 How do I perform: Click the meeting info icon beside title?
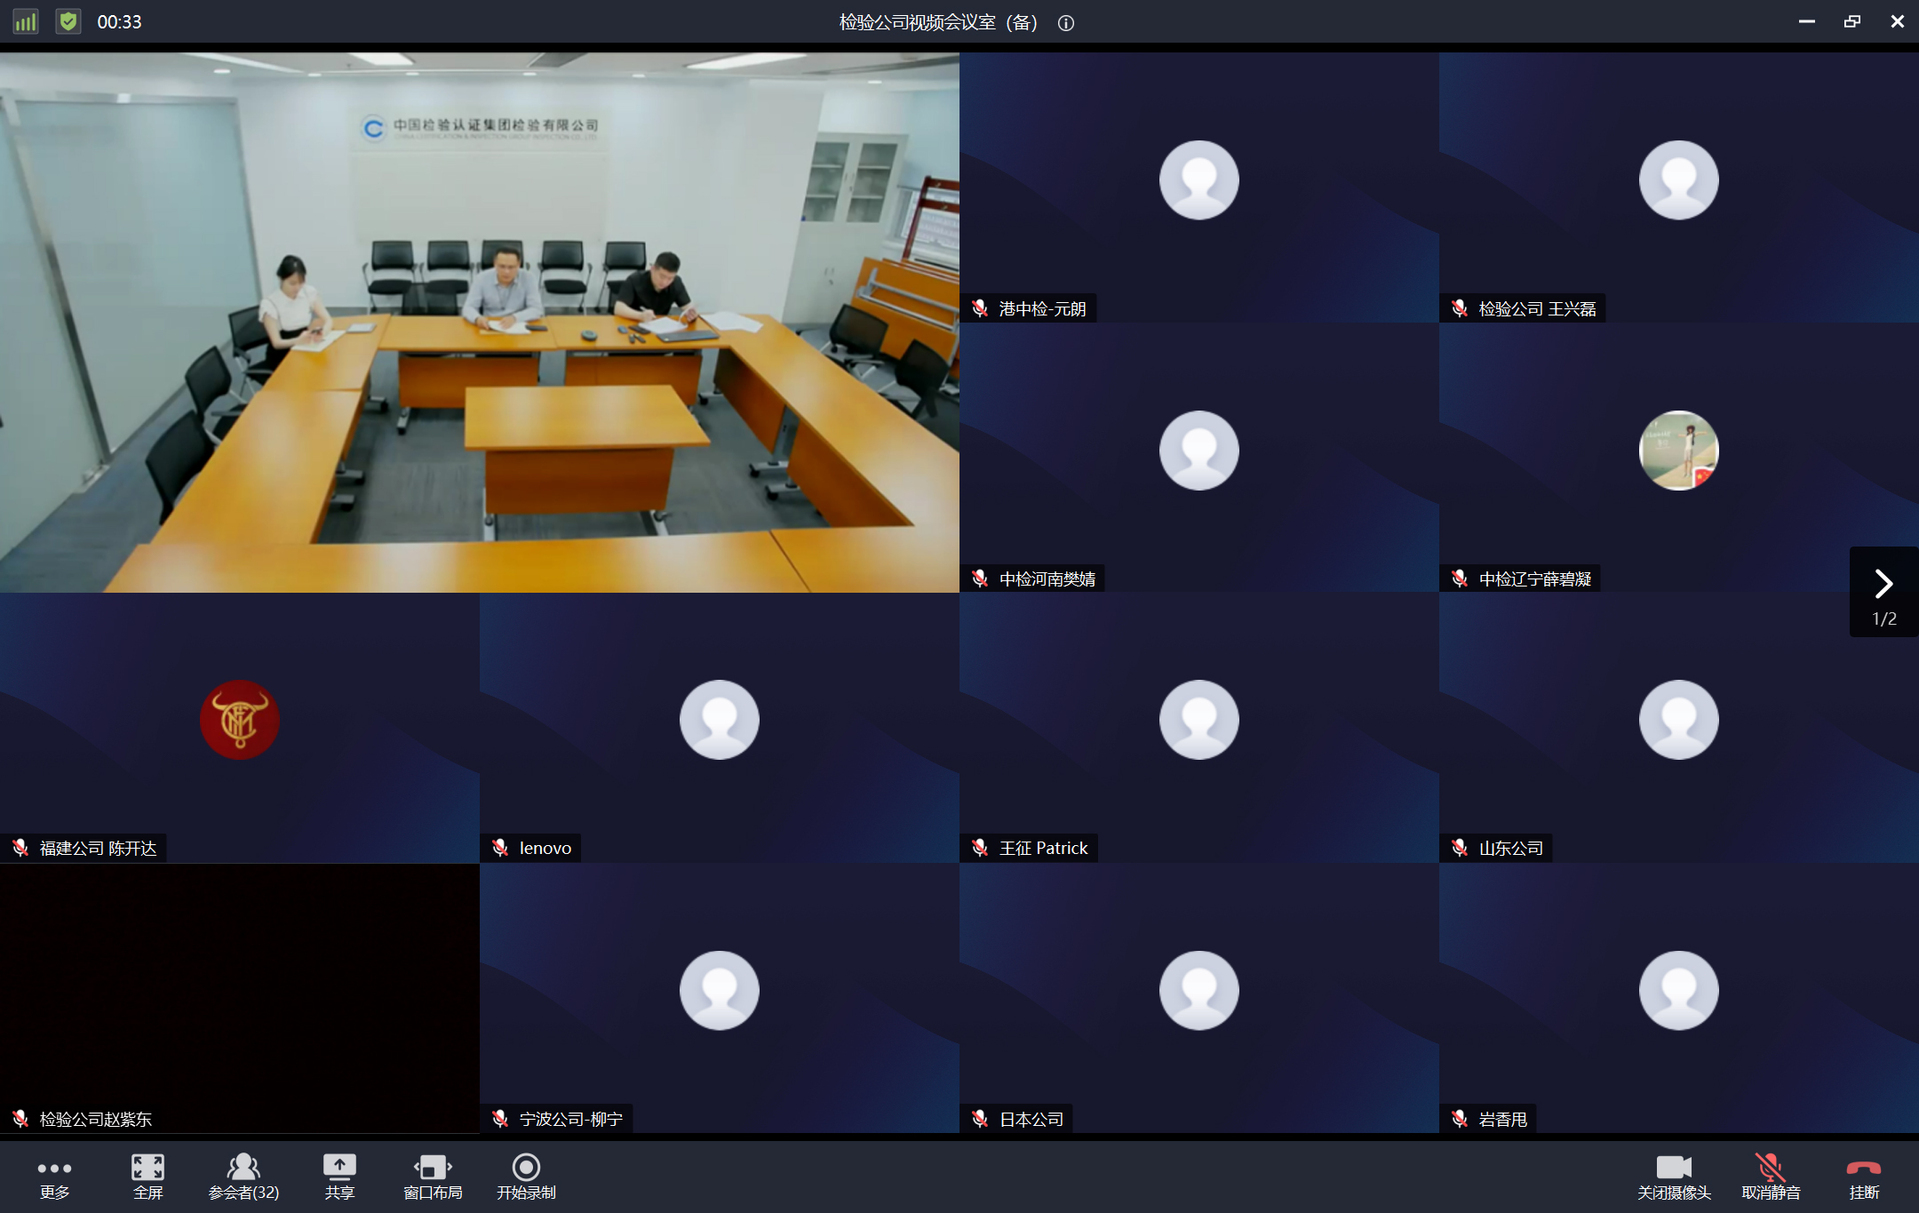1066,23
